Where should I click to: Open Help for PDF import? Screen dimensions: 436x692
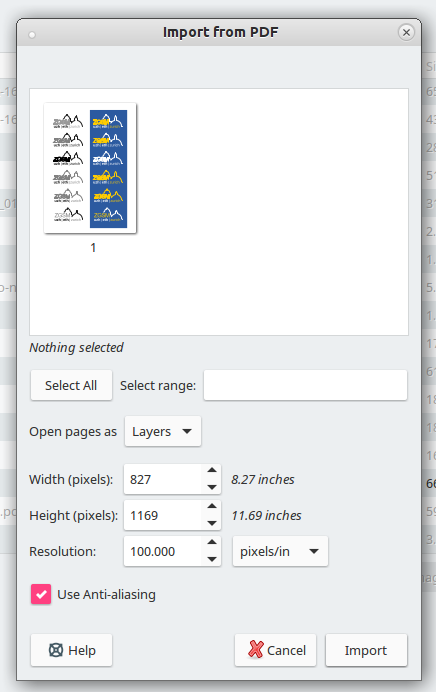(71, 650)
